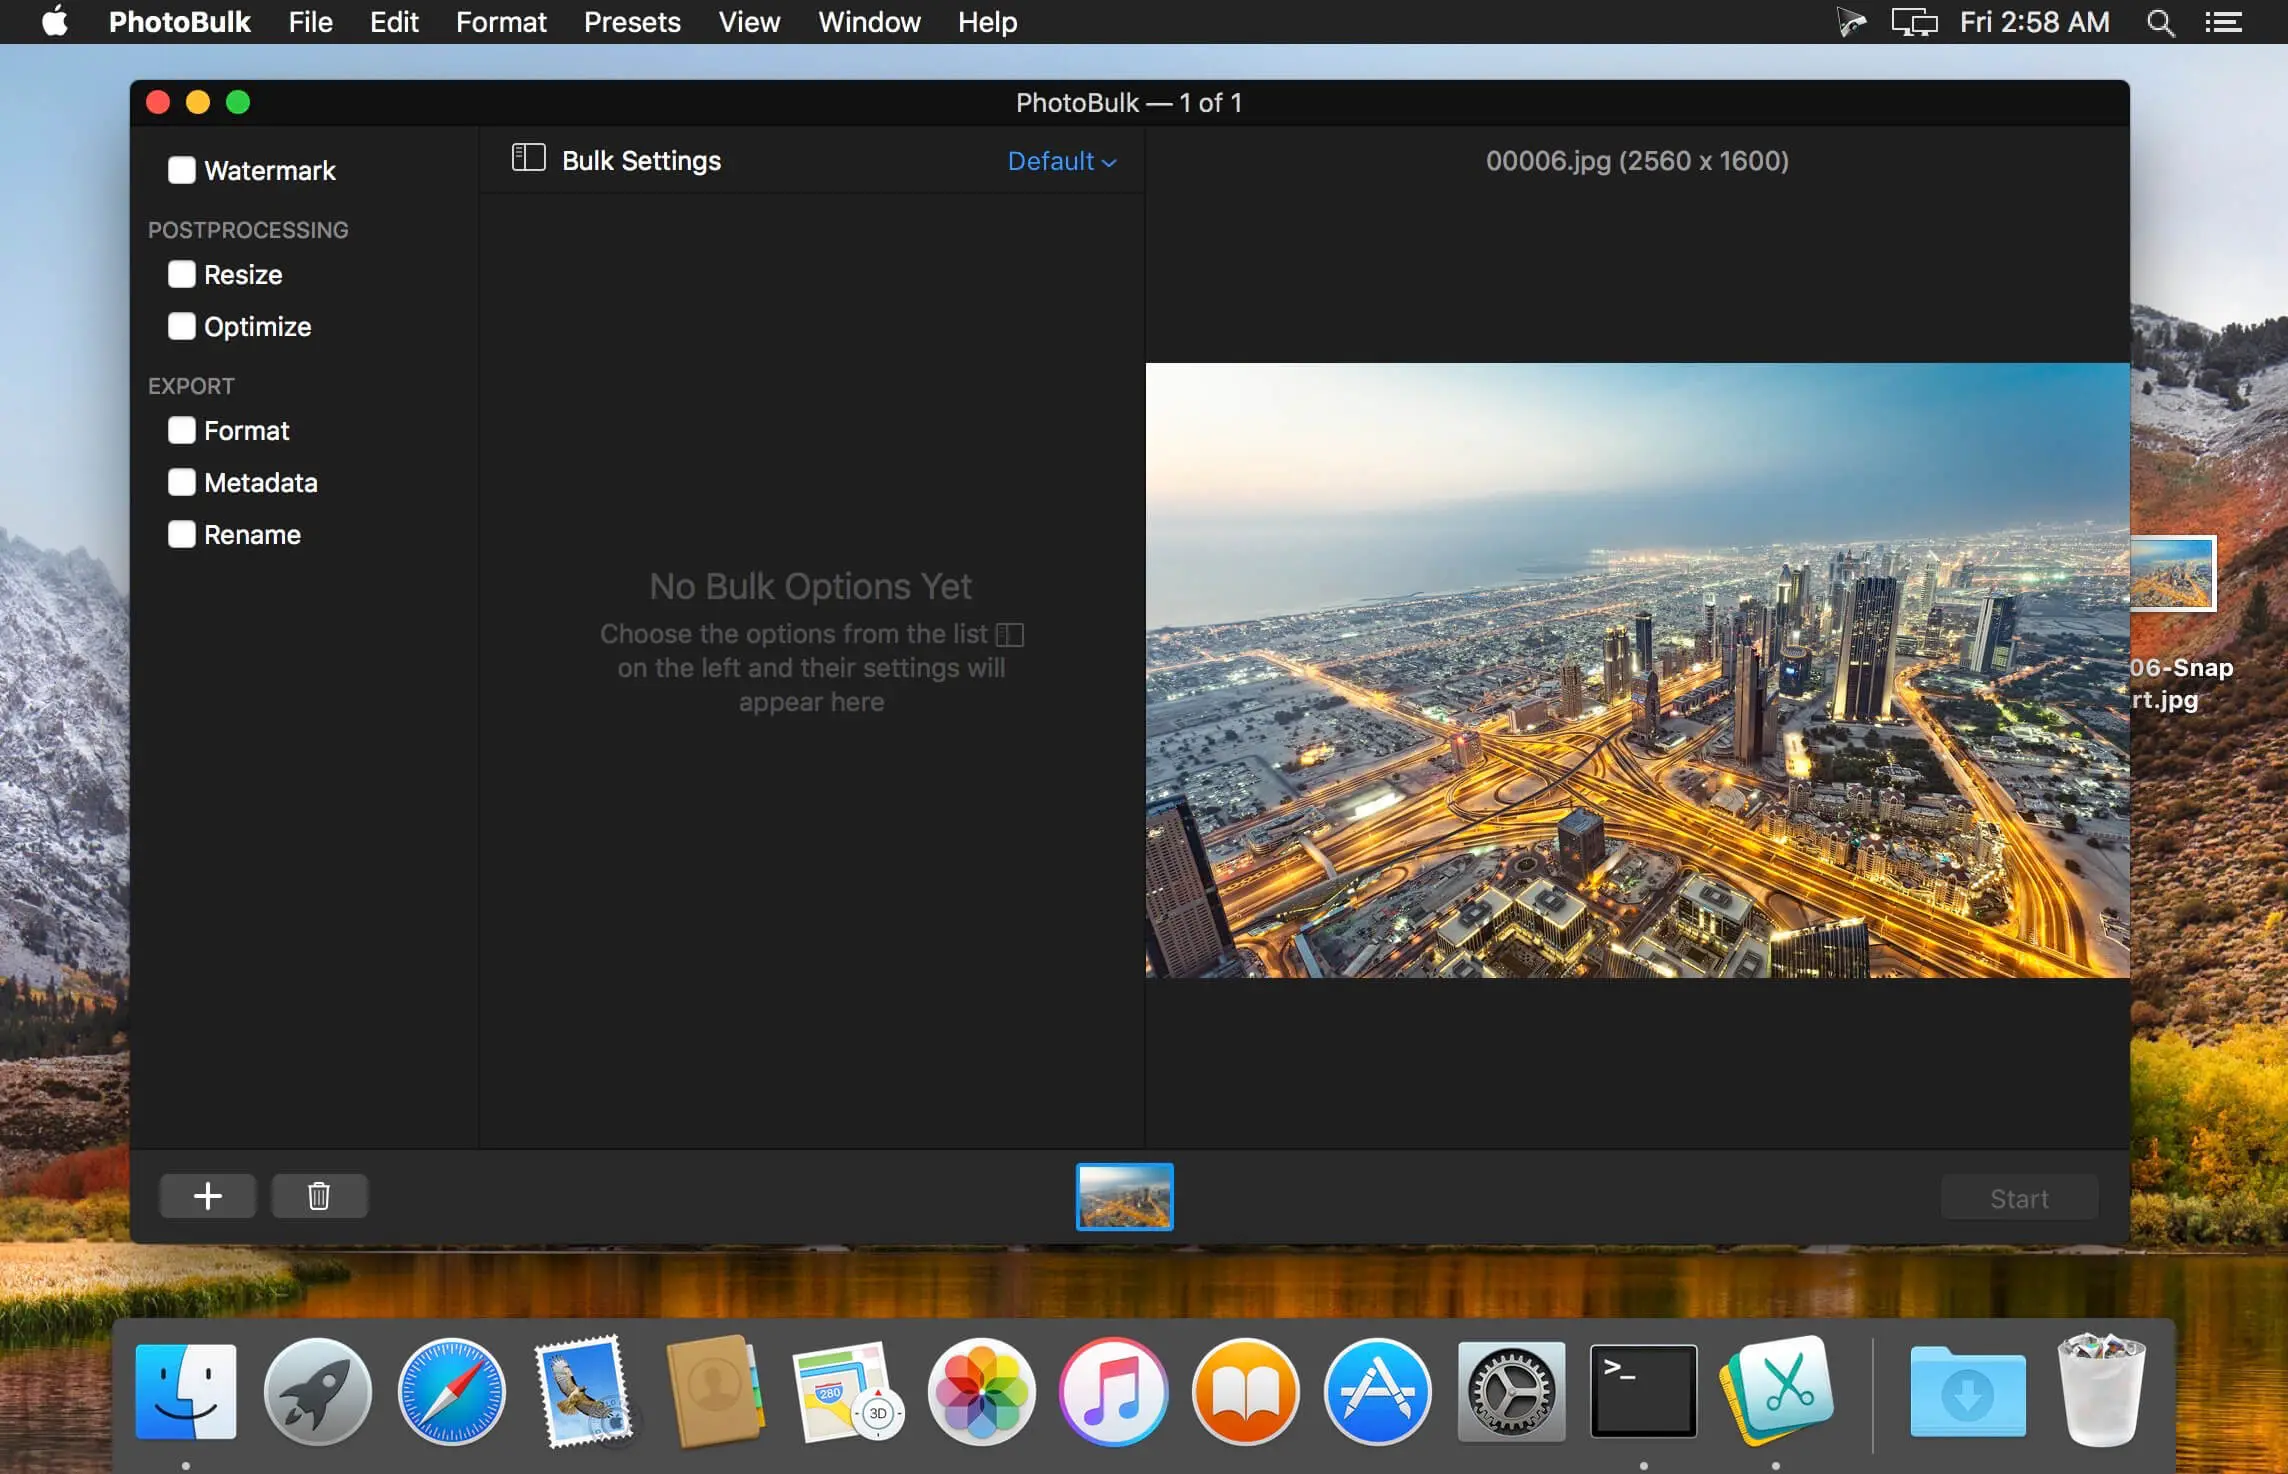
Task: Click the Delete image trash icon
Action: (319, 1196)
